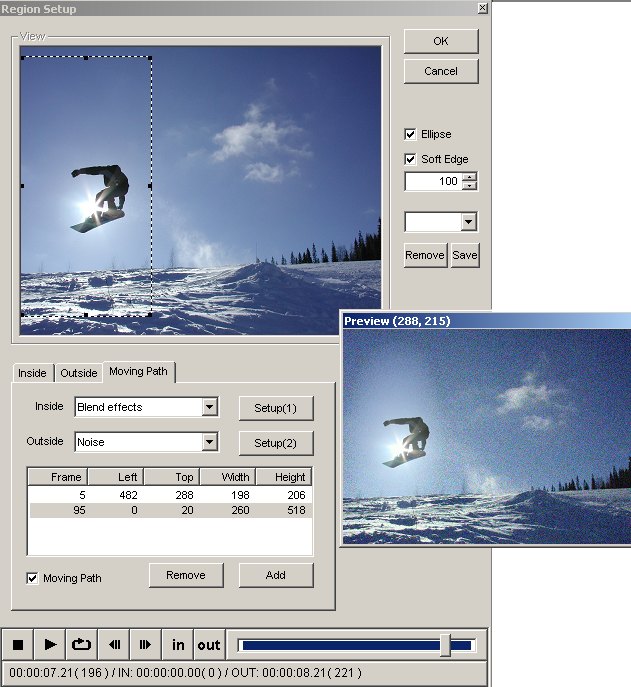Step forward one frame
The height and width of the screenshot is (687, 631).
click(x=145, y=645)
